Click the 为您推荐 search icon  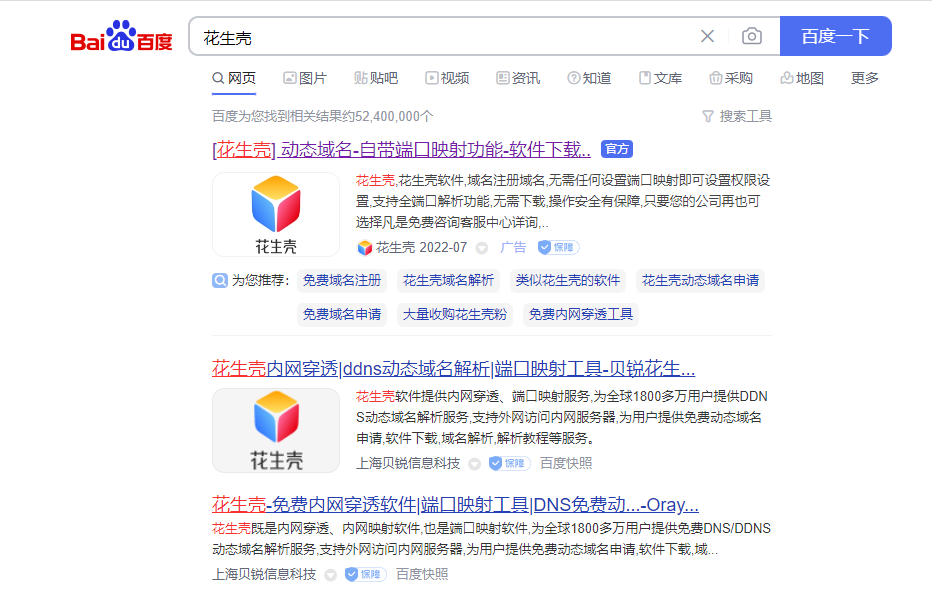point(220,281)
